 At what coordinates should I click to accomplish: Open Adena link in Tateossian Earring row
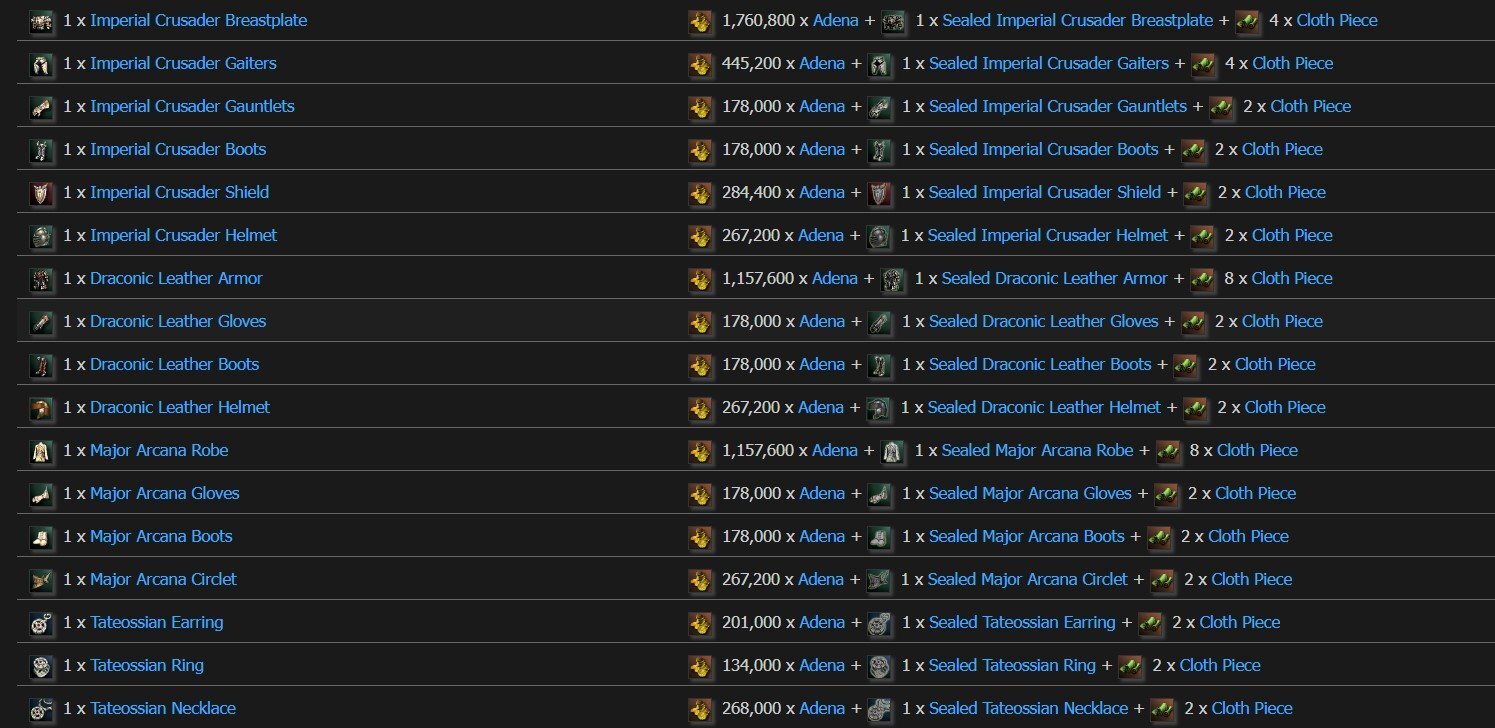[x=822, y=622]
